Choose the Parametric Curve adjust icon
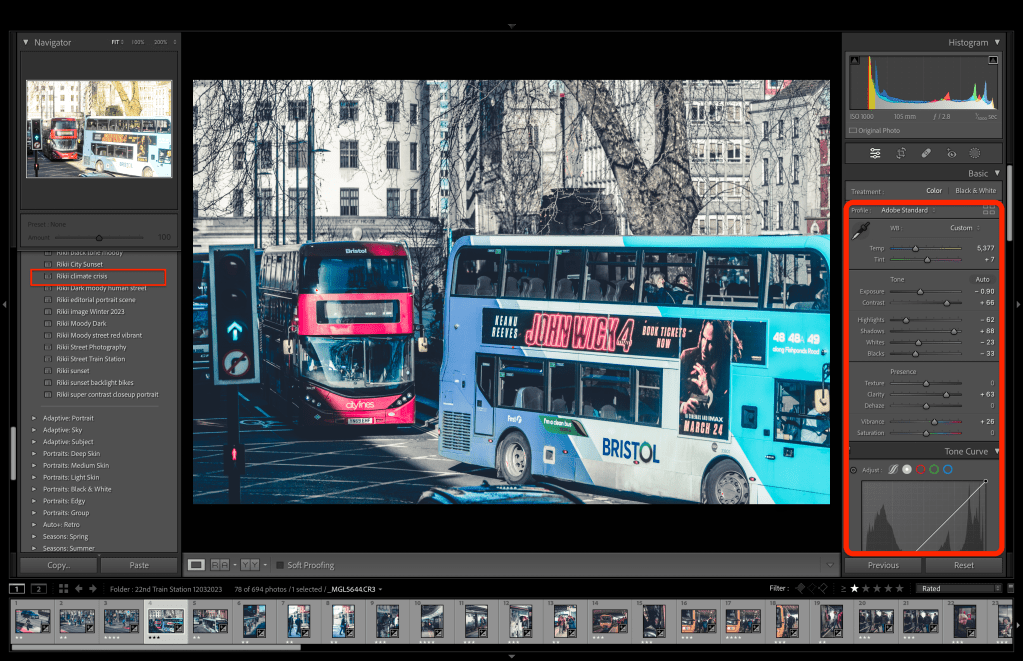The height and width of the screenshot is (661, 1023). click(x=893, y=469)
